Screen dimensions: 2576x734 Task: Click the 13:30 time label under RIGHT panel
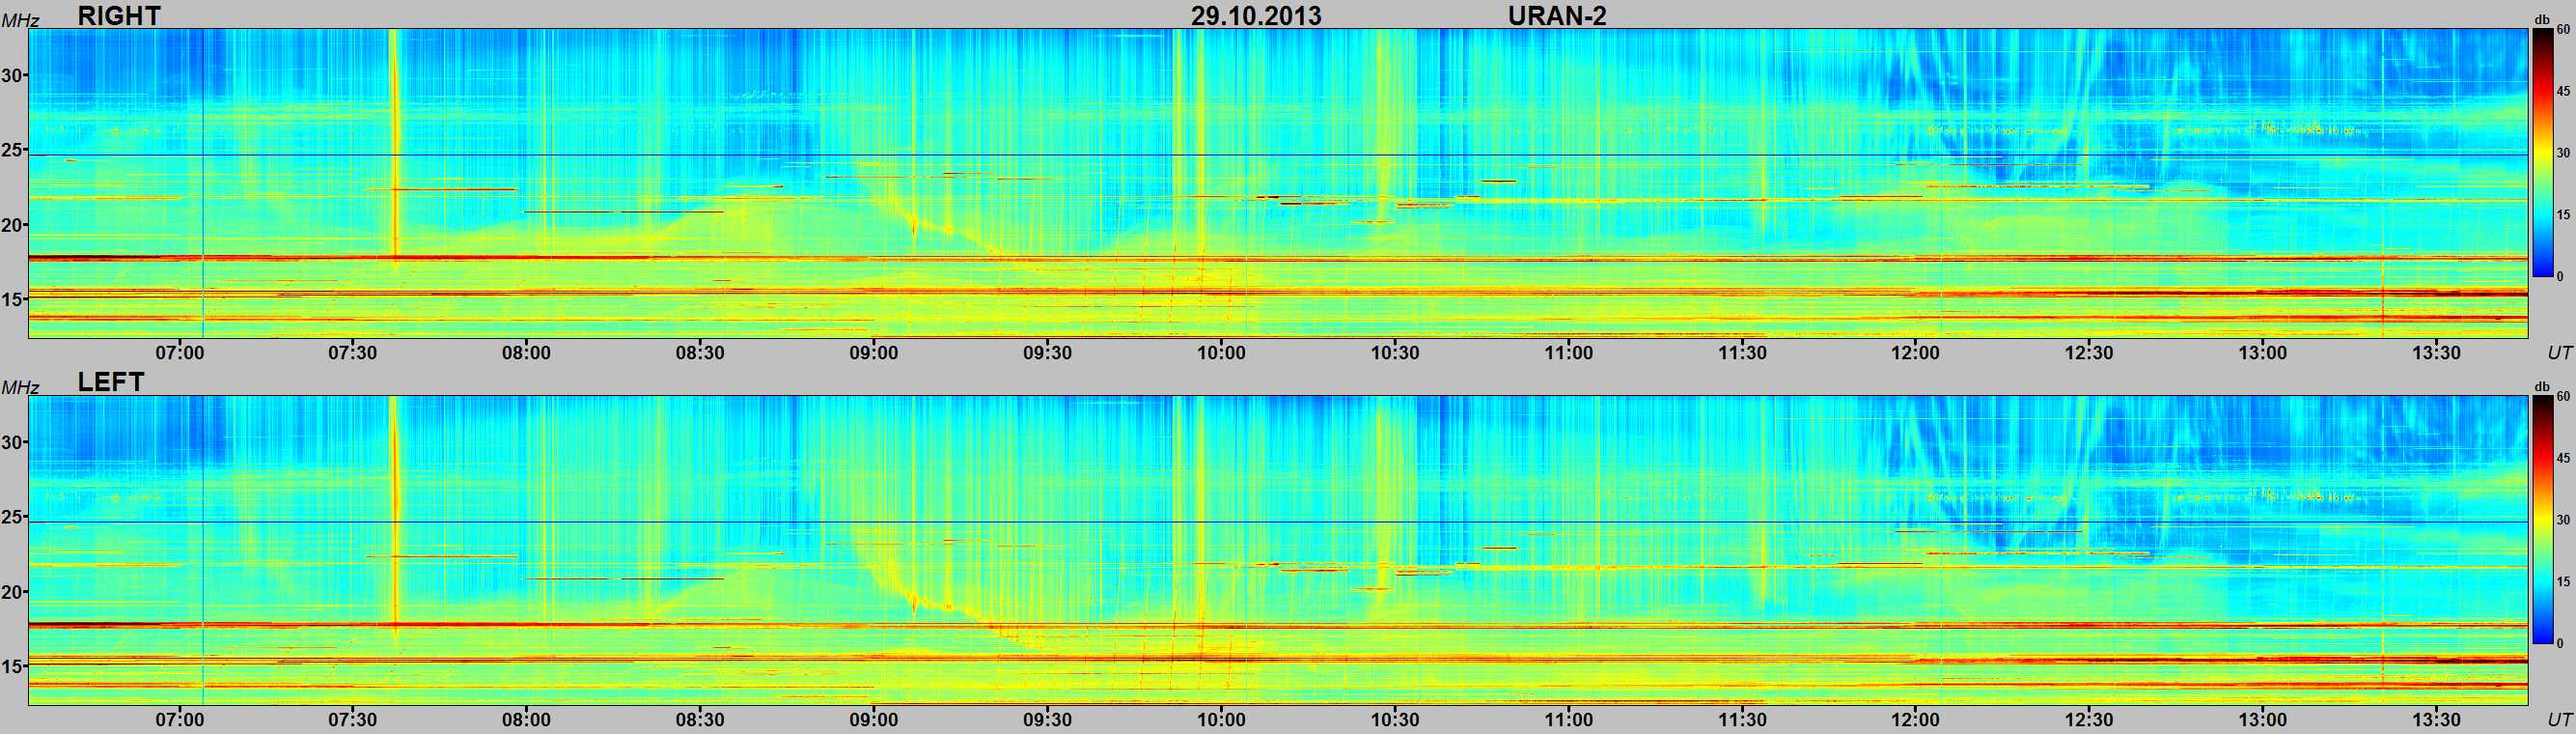click(x=2436, y=352)
